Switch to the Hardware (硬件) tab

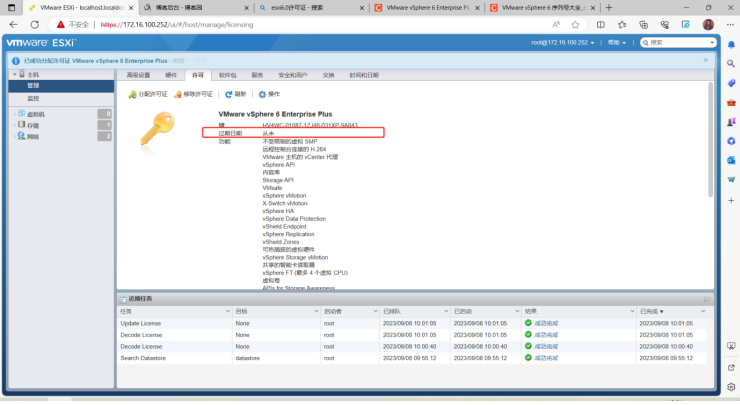(171, 75)
